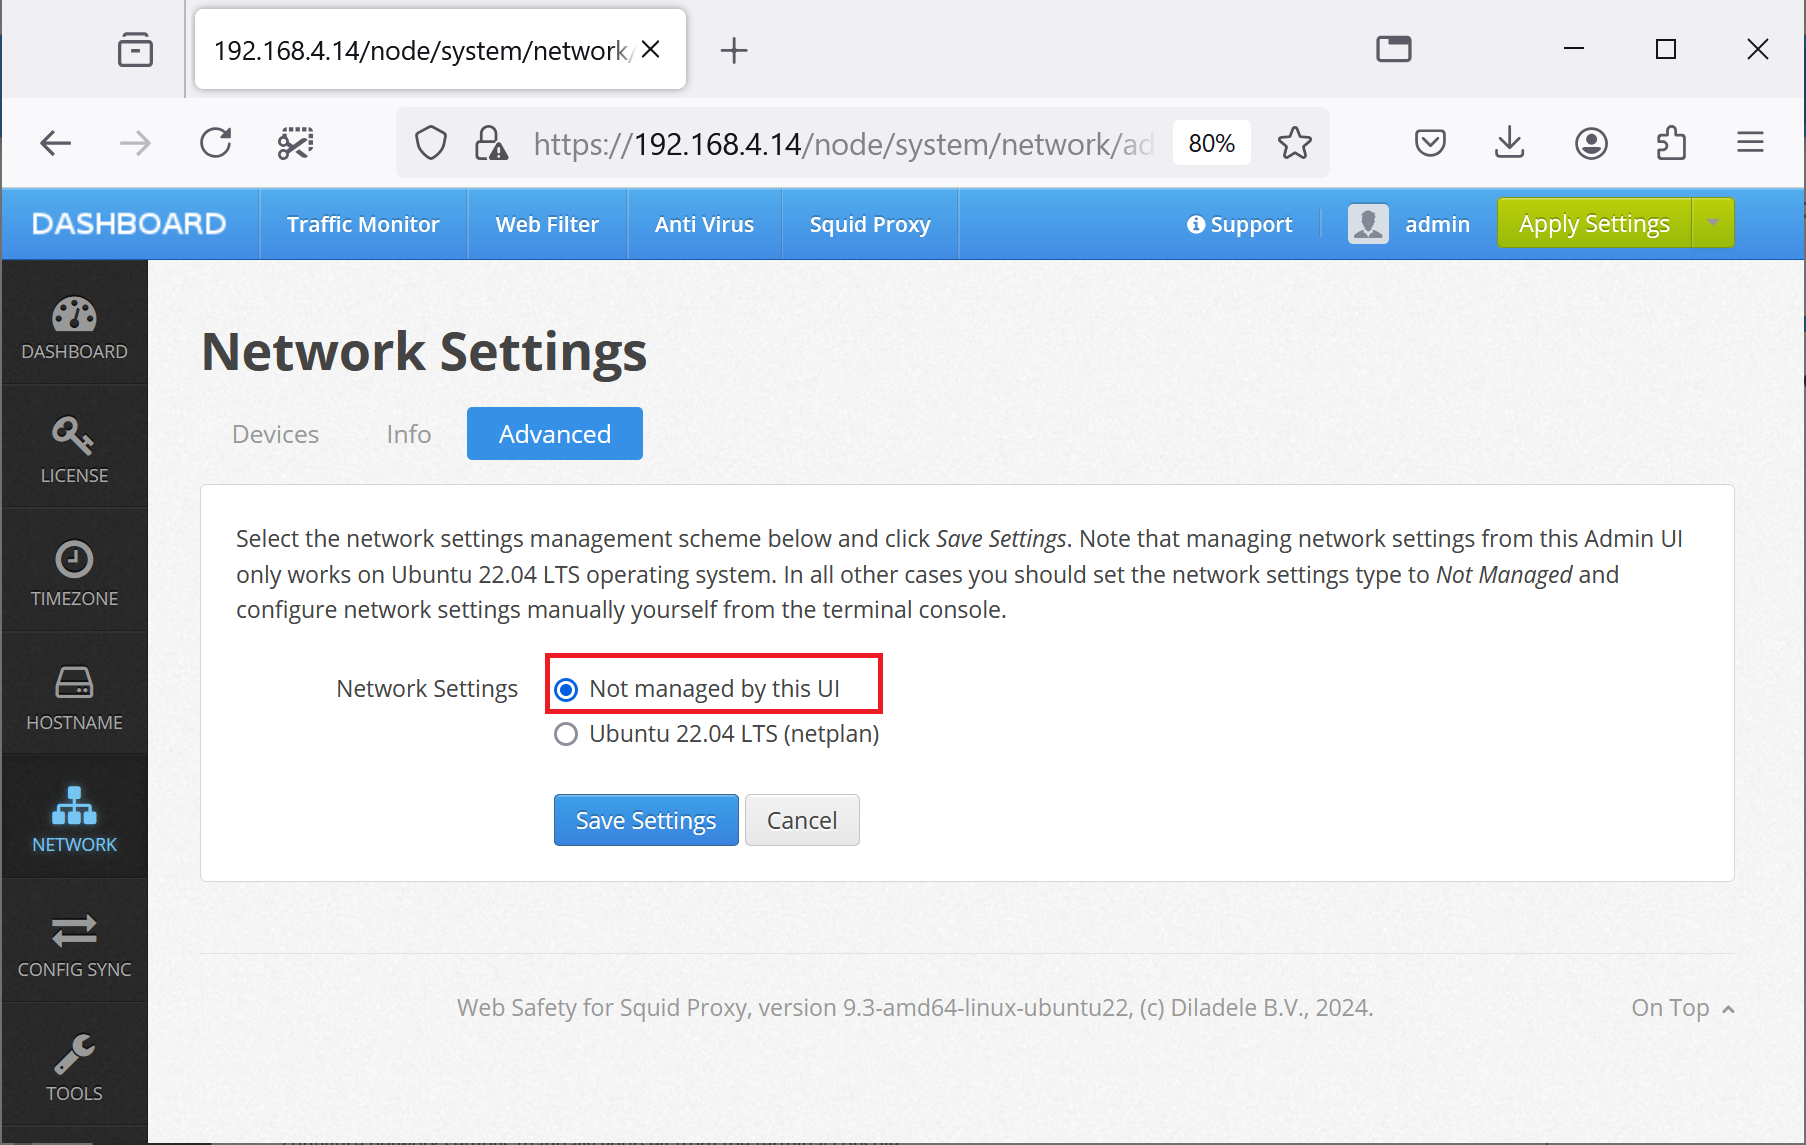
Task: Click the Save to Pocket icon
Action: pyautogui.click(x=1430, y=144)
